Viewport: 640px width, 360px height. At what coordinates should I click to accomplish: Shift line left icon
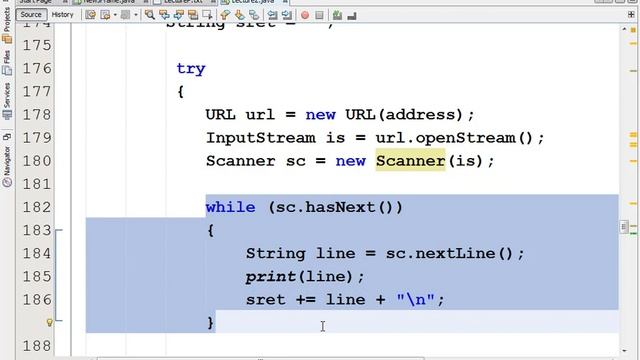272,16
